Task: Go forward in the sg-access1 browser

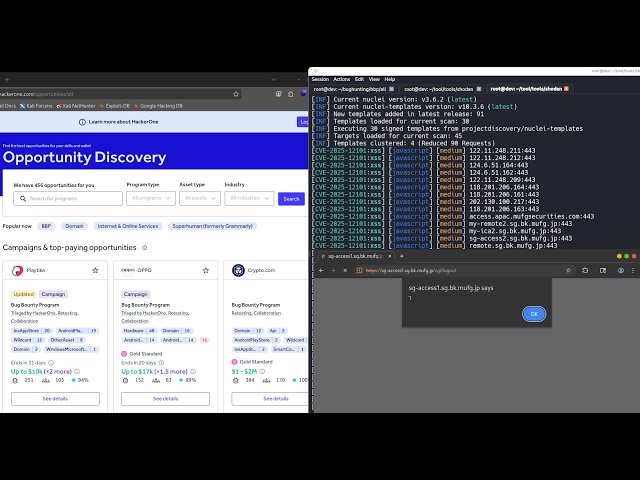Action: coord(333,270)
